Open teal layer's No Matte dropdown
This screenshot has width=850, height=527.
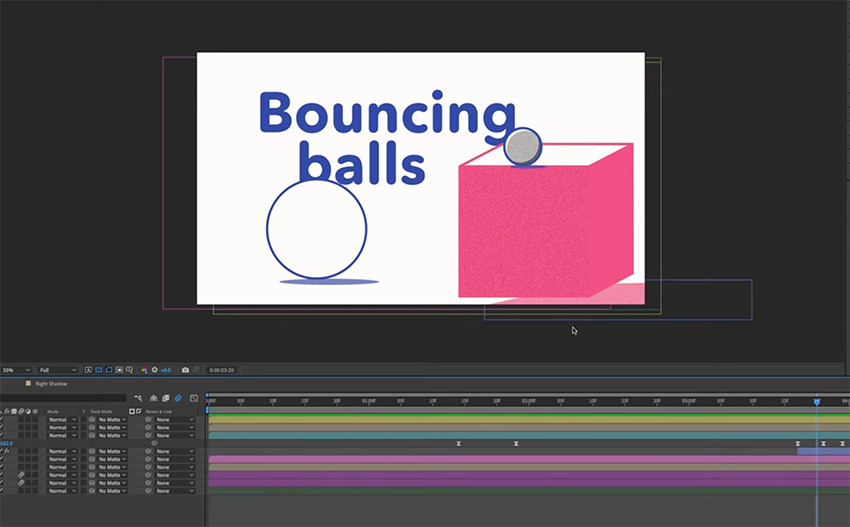[112, 435]
